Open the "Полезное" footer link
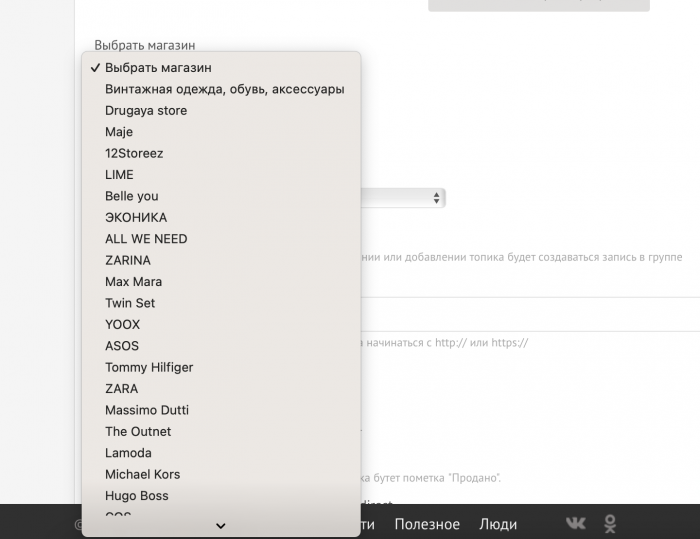 click(427, 524)
